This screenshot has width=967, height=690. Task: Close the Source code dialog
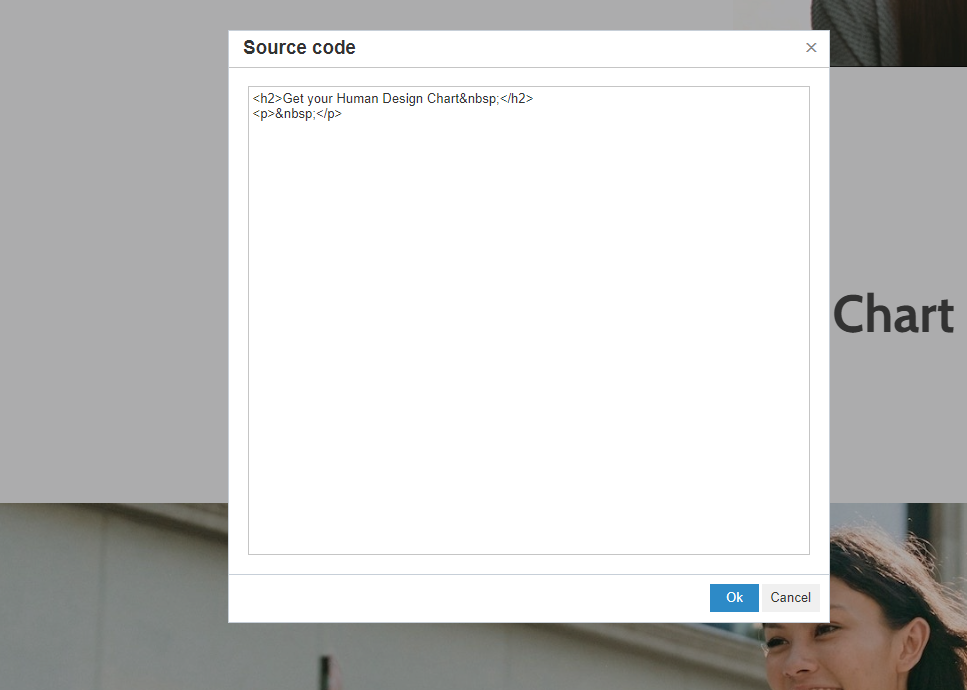(811, 48)
